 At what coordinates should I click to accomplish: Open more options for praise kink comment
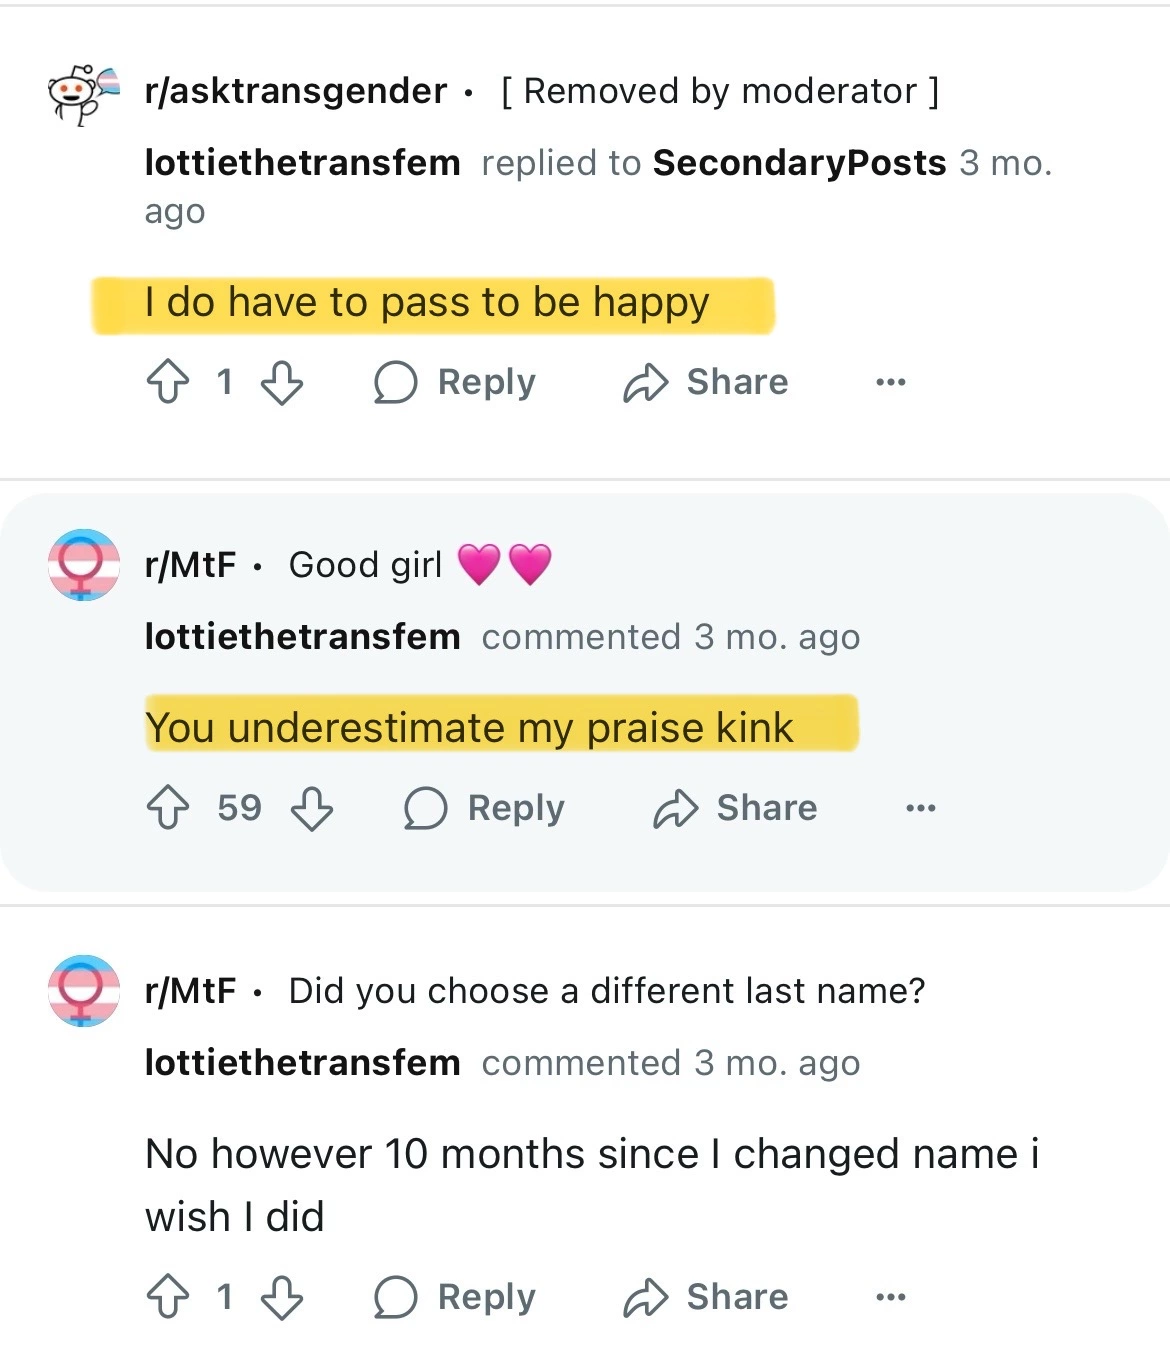click(920, 808)
